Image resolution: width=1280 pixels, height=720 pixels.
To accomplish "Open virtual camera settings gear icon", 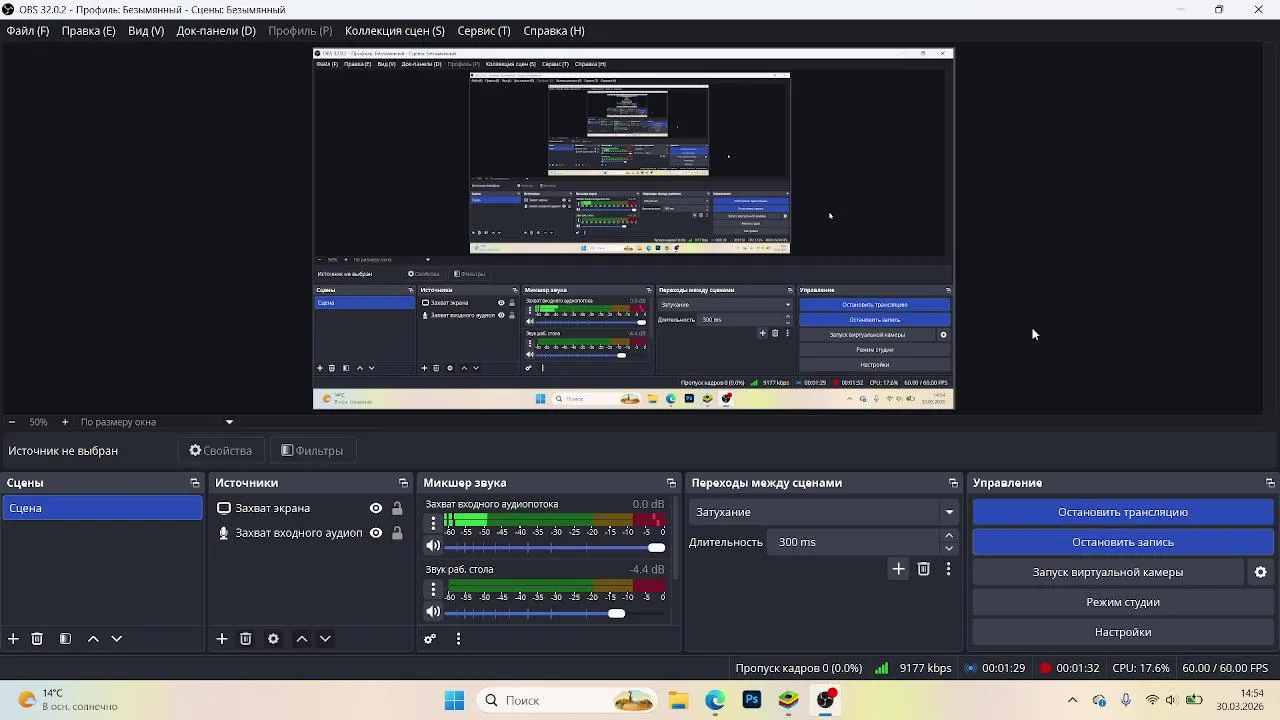I will 1261,572.
